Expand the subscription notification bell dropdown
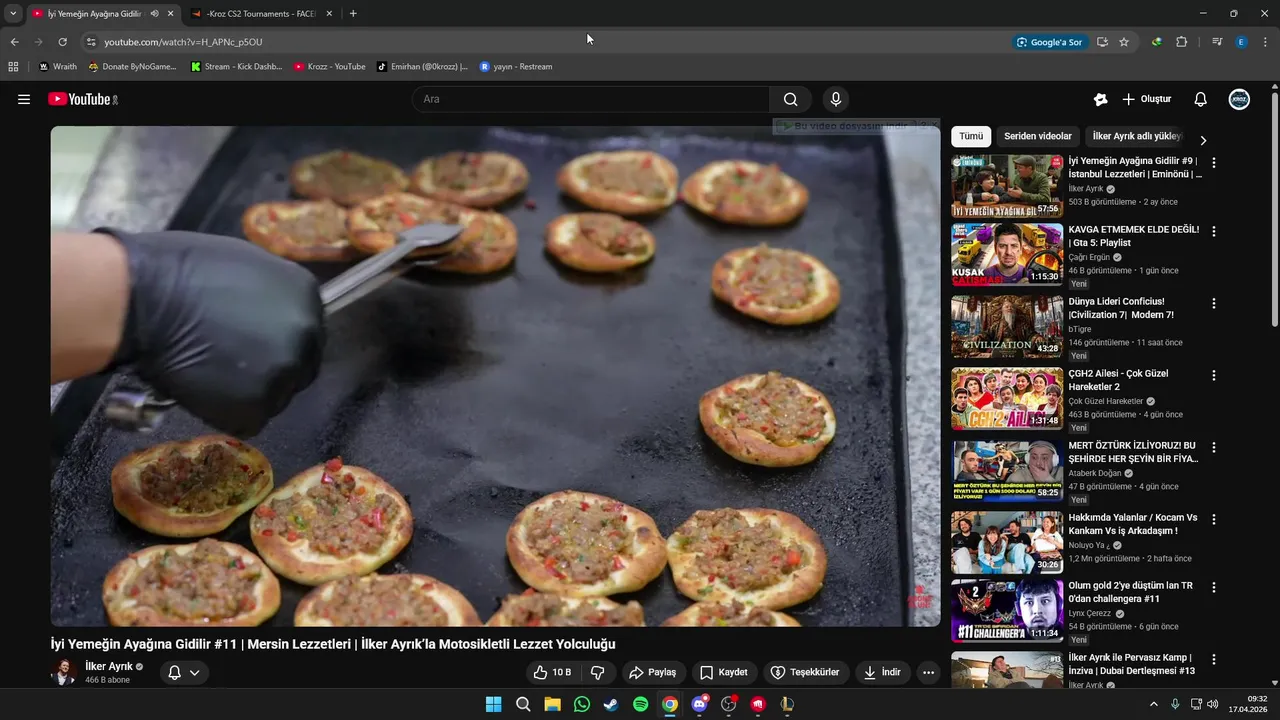The height and width of the screenshot is (720, 1280). pos(184,672)
